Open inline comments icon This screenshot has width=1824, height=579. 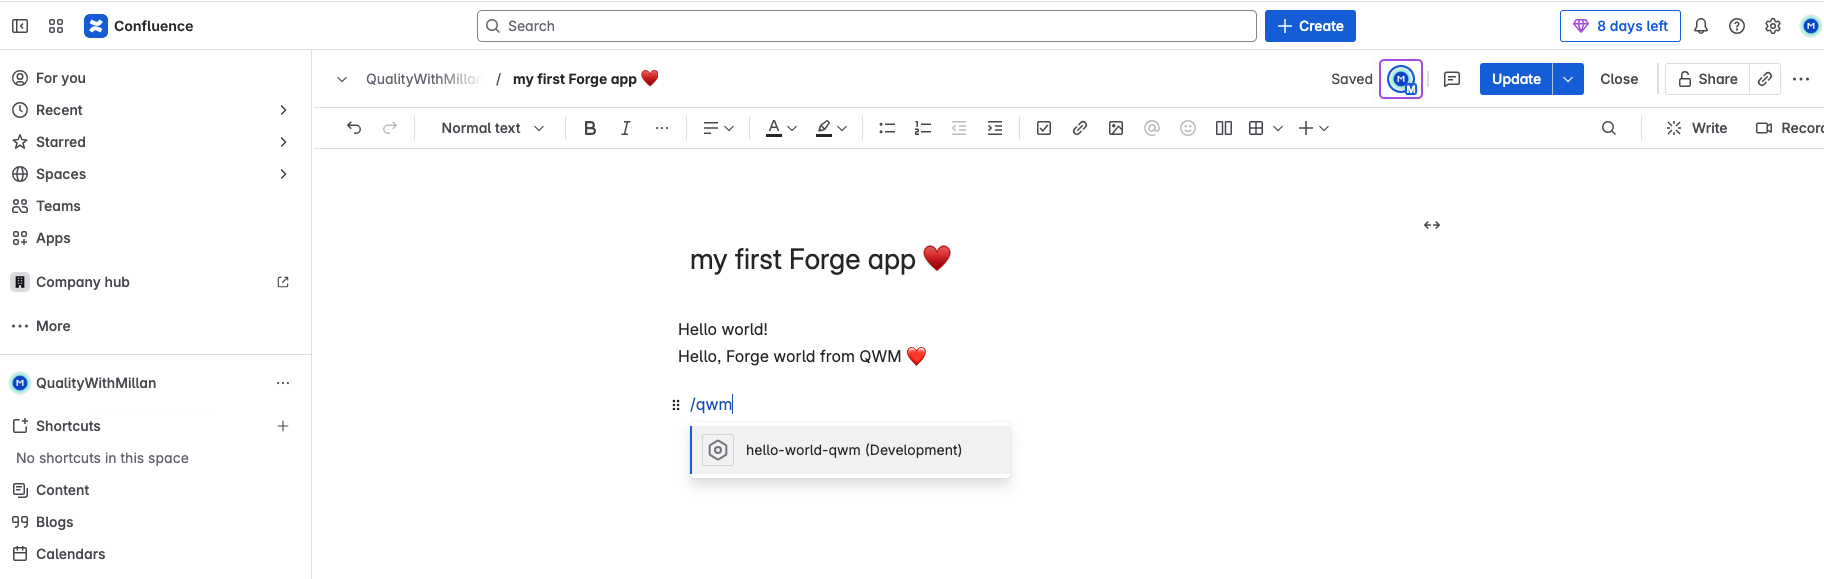1452,79
